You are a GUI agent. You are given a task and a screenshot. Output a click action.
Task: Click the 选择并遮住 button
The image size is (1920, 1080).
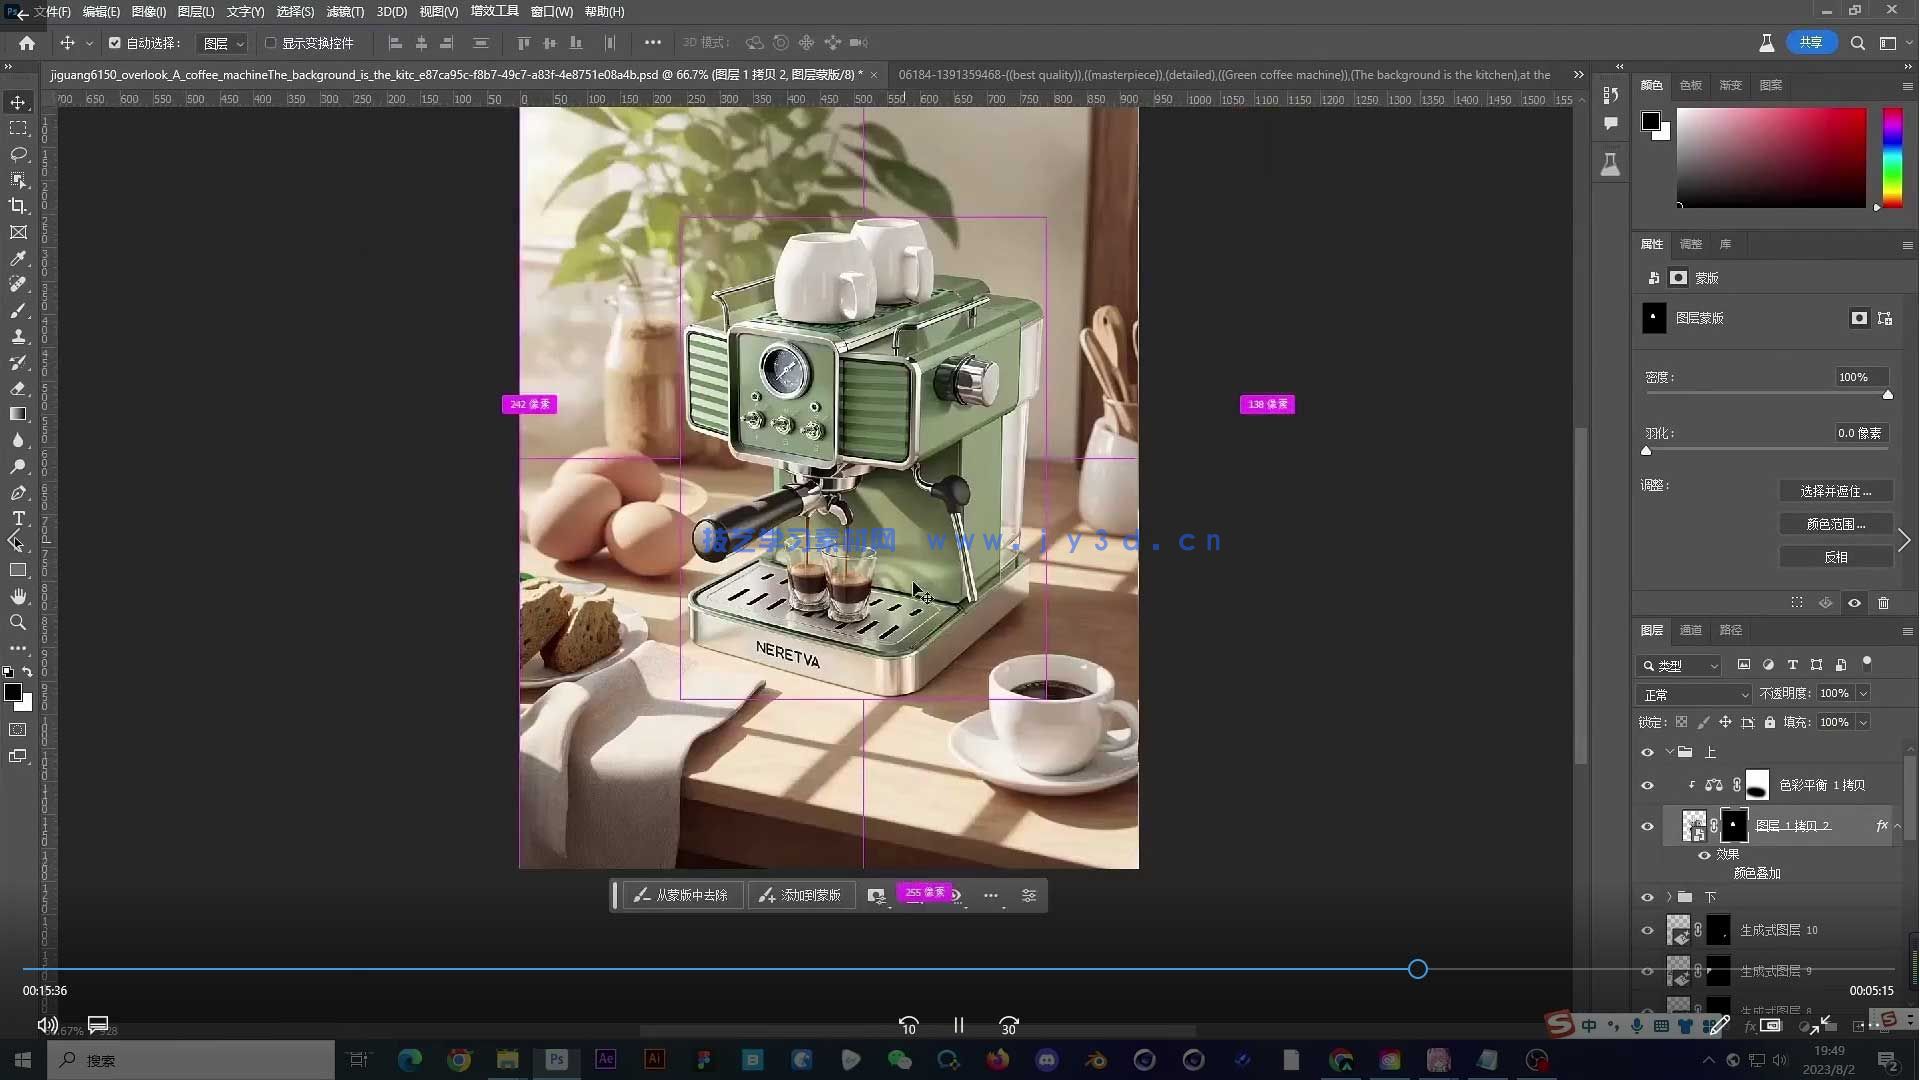click(x=1835, y=491)
